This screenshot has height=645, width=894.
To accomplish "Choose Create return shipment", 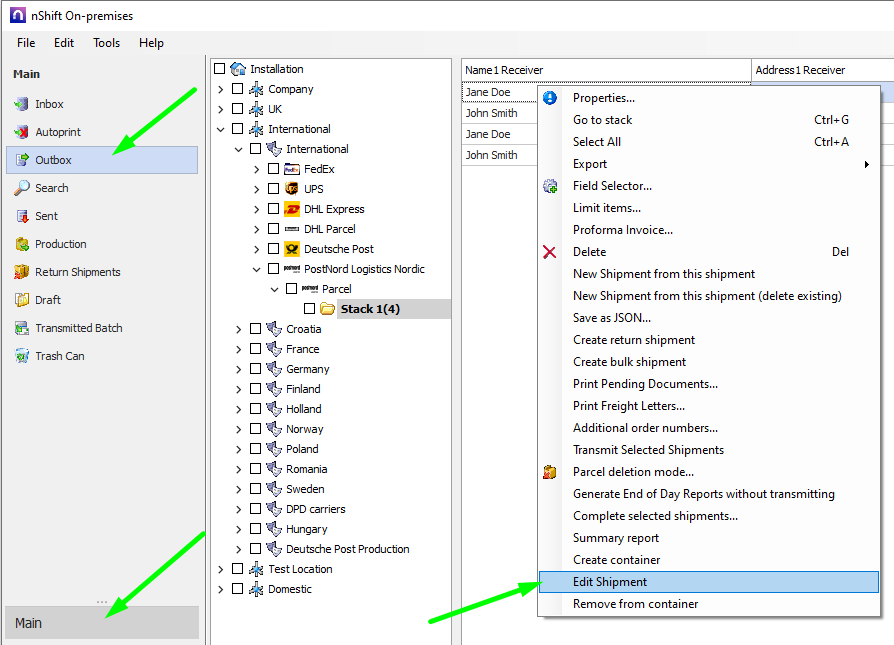I will coord(709,340).
